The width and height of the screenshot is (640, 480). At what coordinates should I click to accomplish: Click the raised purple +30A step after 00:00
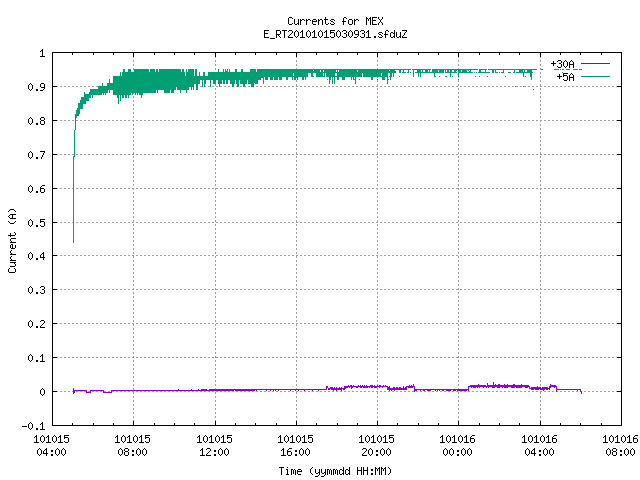(x=499, y=386)
